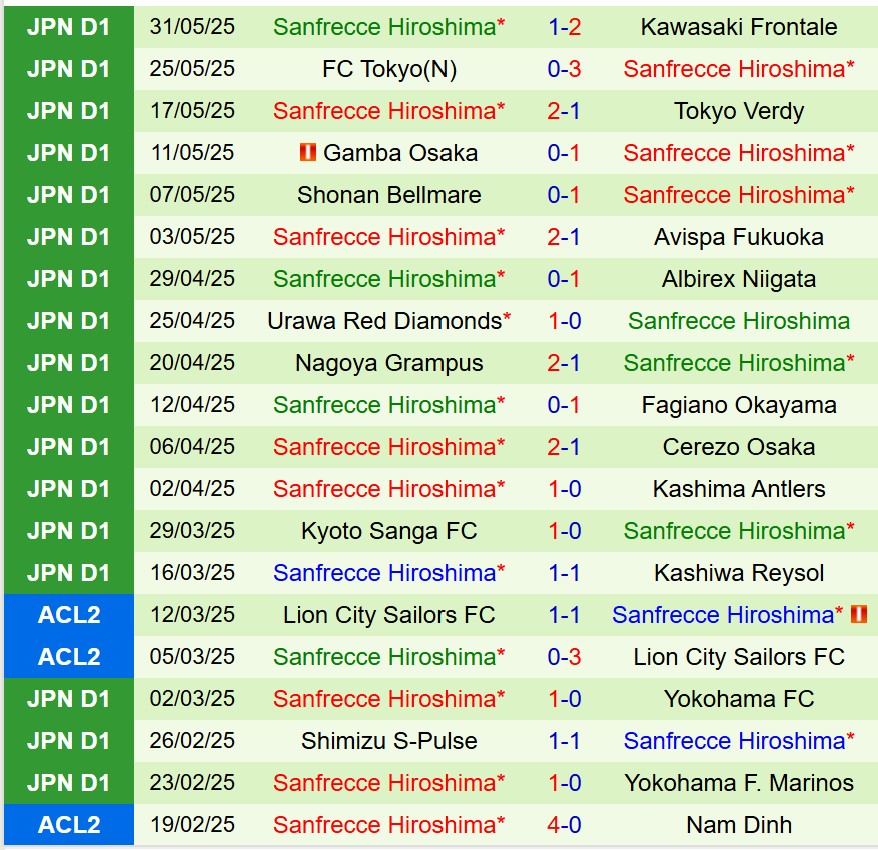Image resolution: width=878 pixels, height=850 pixels.
Task: Select the Shonan Bellmare team name
Action: coord(389,195)
